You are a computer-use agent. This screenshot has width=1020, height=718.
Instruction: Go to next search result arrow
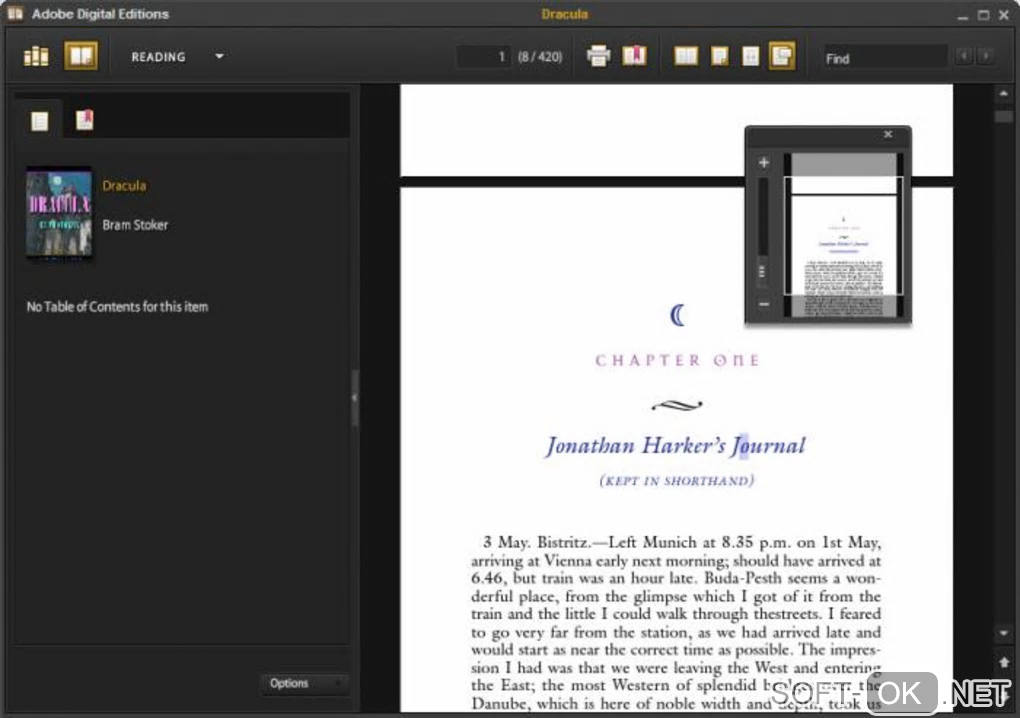986,57
